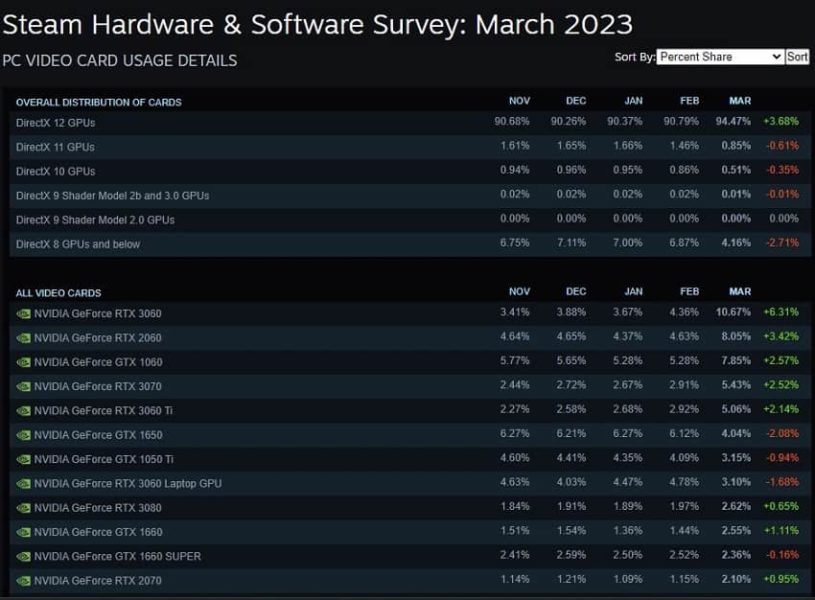Click the +6.31% change for RTX 3060

(781, 312)
